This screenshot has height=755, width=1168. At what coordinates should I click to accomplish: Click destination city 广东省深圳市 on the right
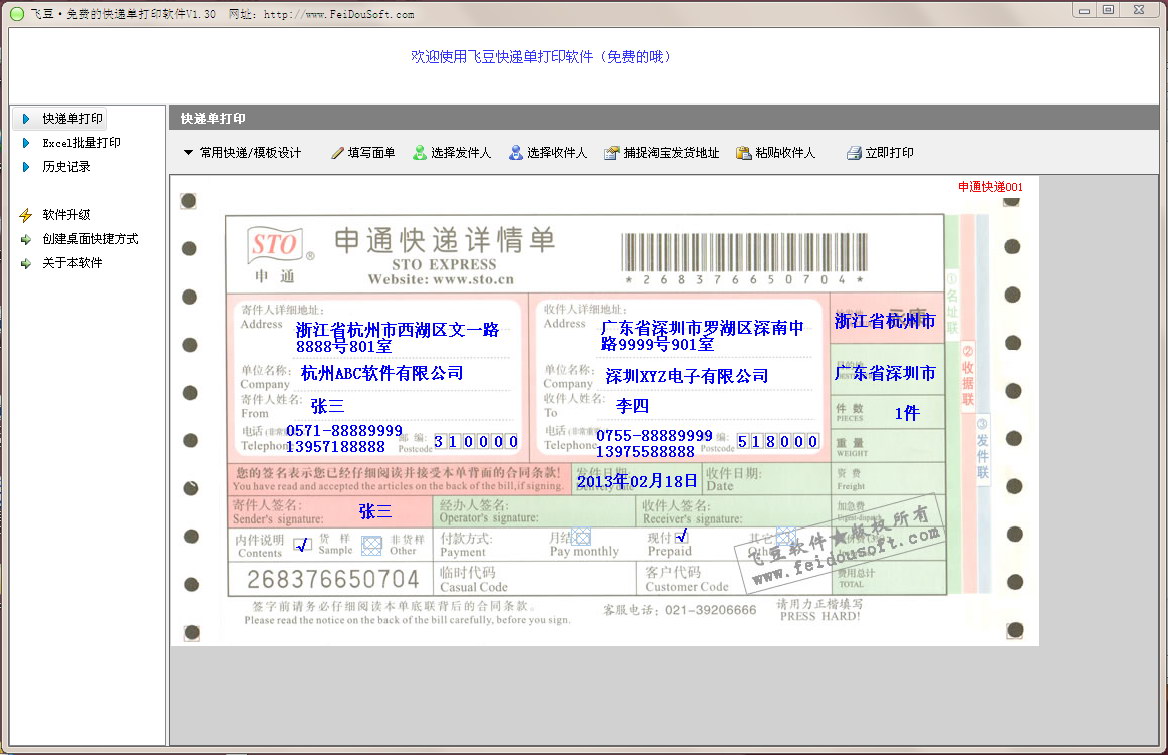885,373
